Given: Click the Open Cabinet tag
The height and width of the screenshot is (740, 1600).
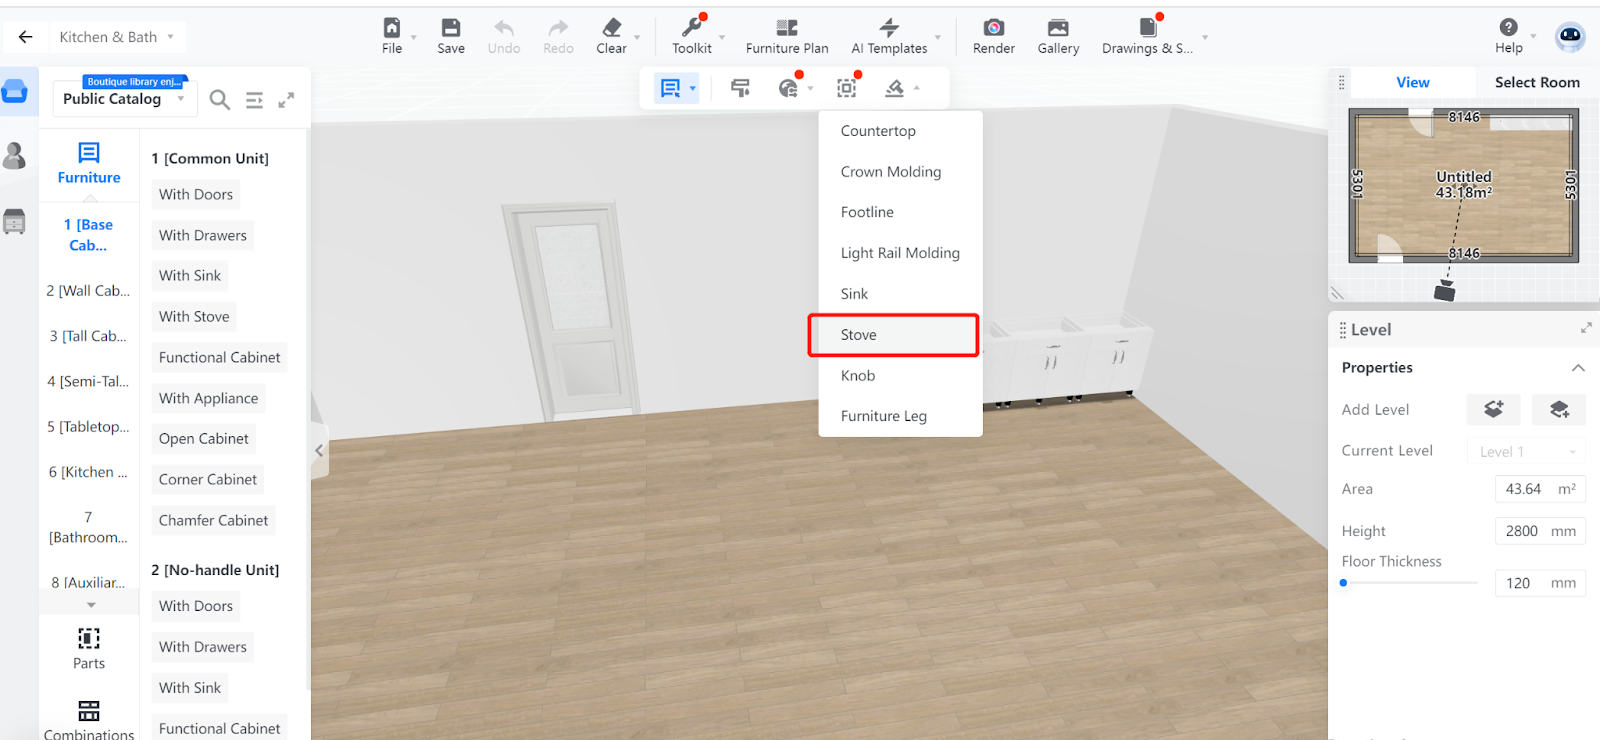Looking at the screenshot, I should tap(204, 438).
